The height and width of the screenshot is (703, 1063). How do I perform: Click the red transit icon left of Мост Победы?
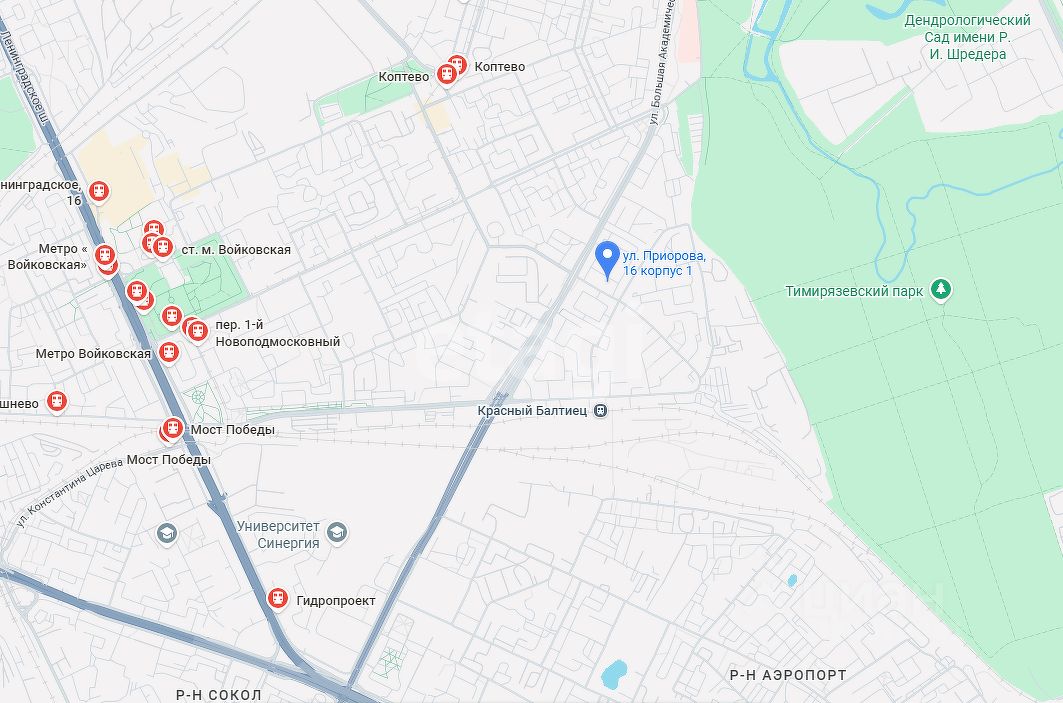tap(172, 428)
